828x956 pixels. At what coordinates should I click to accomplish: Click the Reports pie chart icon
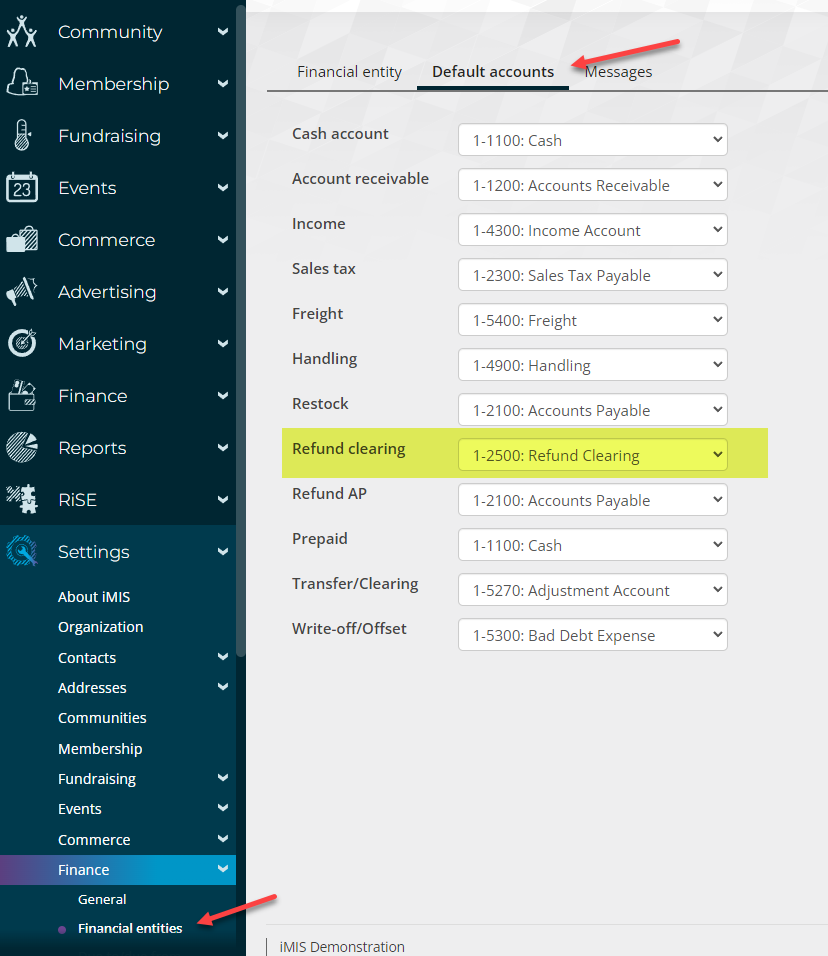click(22, 448)
